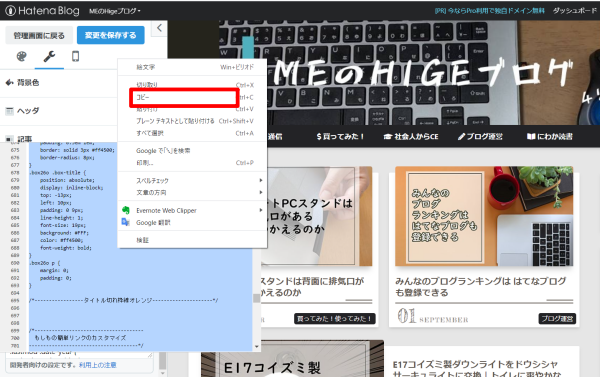This screenshot has width=600, height=377.
Task: Collapse the sidebar with the chevron arrow
Action: pos(159,28)
